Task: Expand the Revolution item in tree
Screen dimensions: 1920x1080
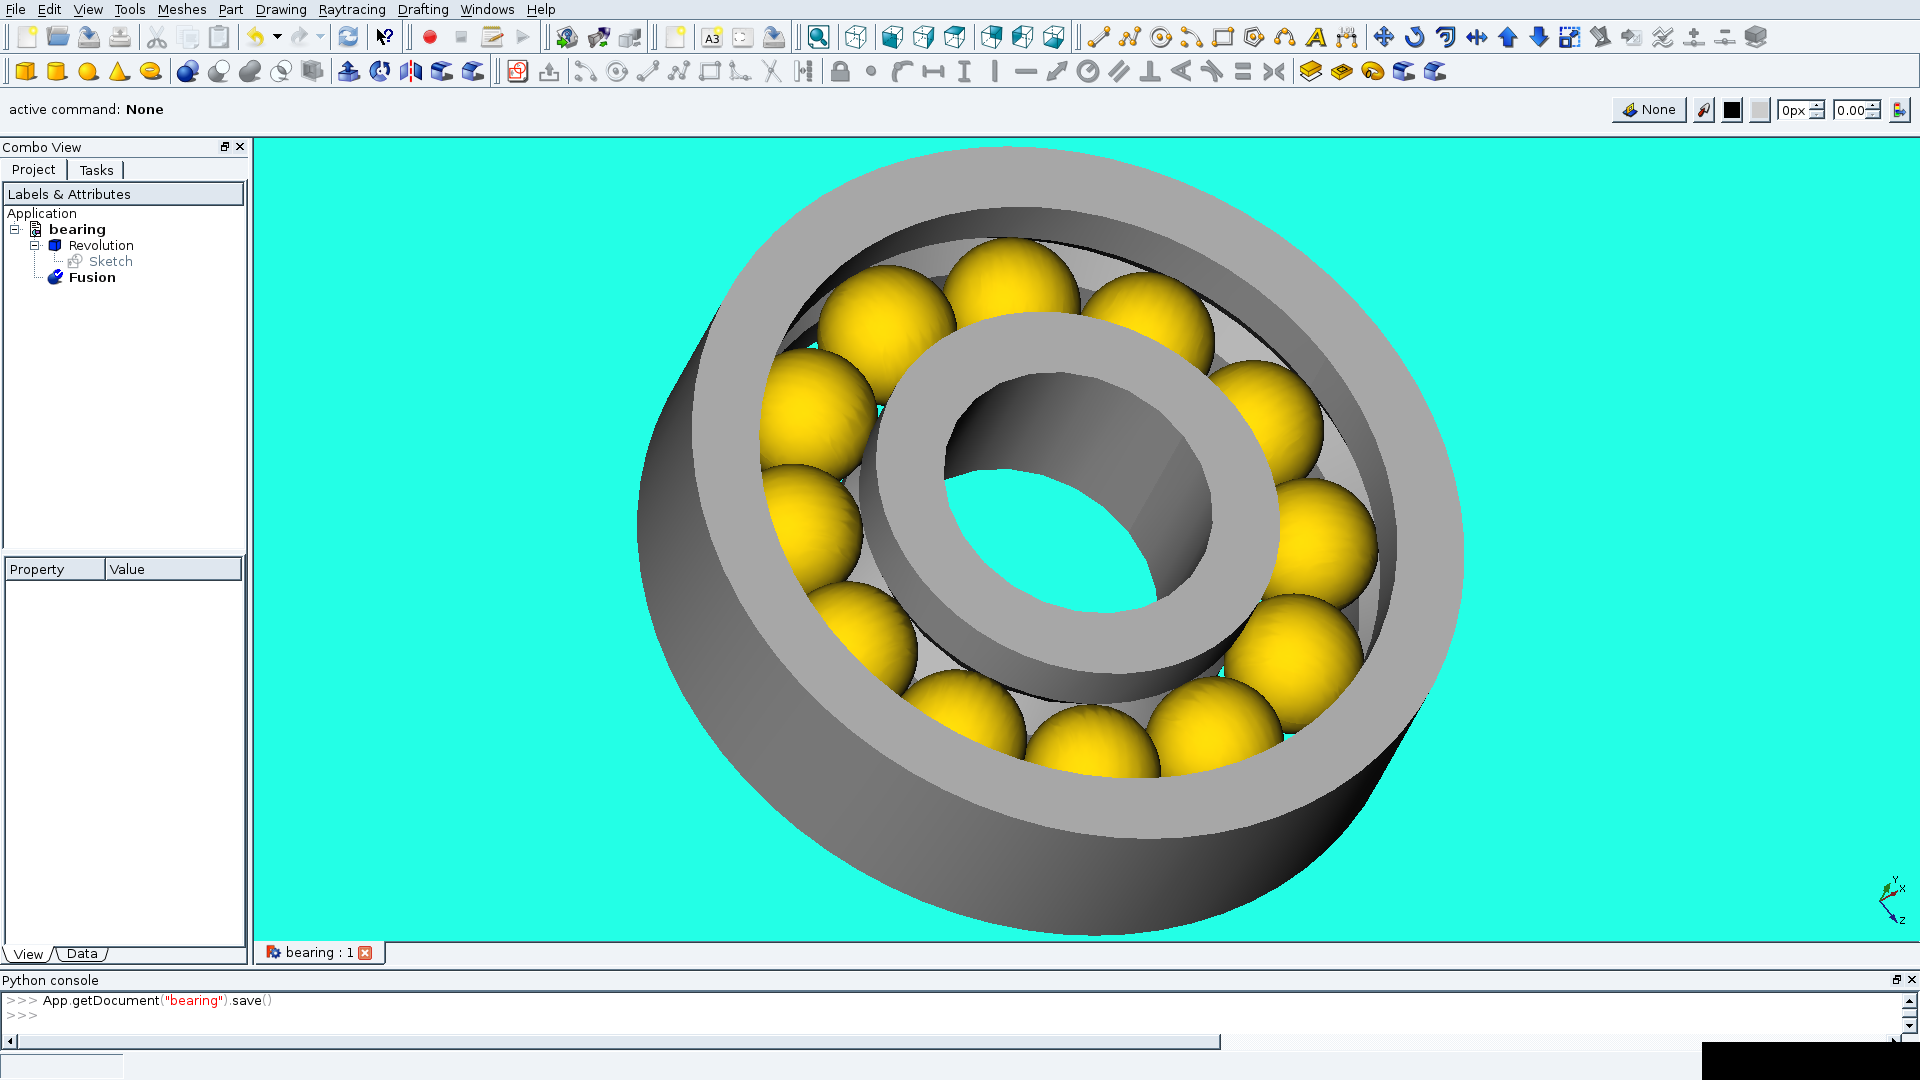Action: (36, 245)
